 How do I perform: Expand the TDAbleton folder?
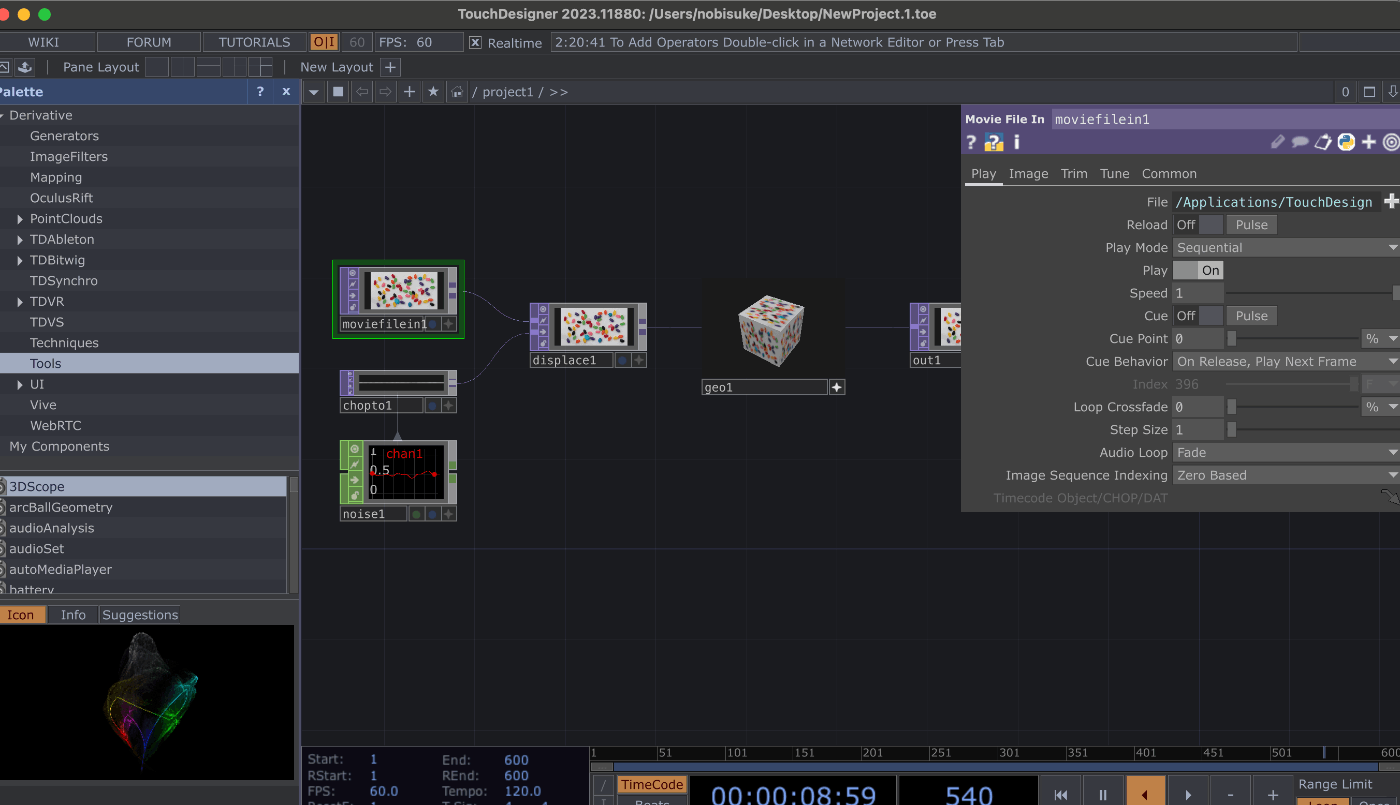tap(19, 239)
